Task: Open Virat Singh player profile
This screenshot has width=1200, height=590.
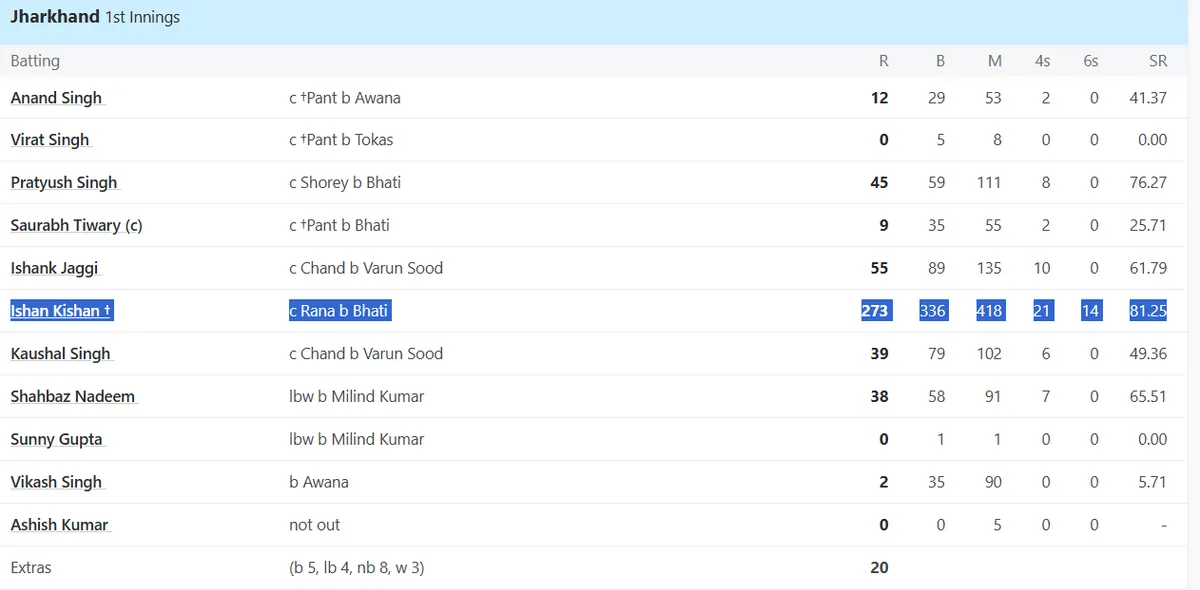Action: click(x=50, y=140)
